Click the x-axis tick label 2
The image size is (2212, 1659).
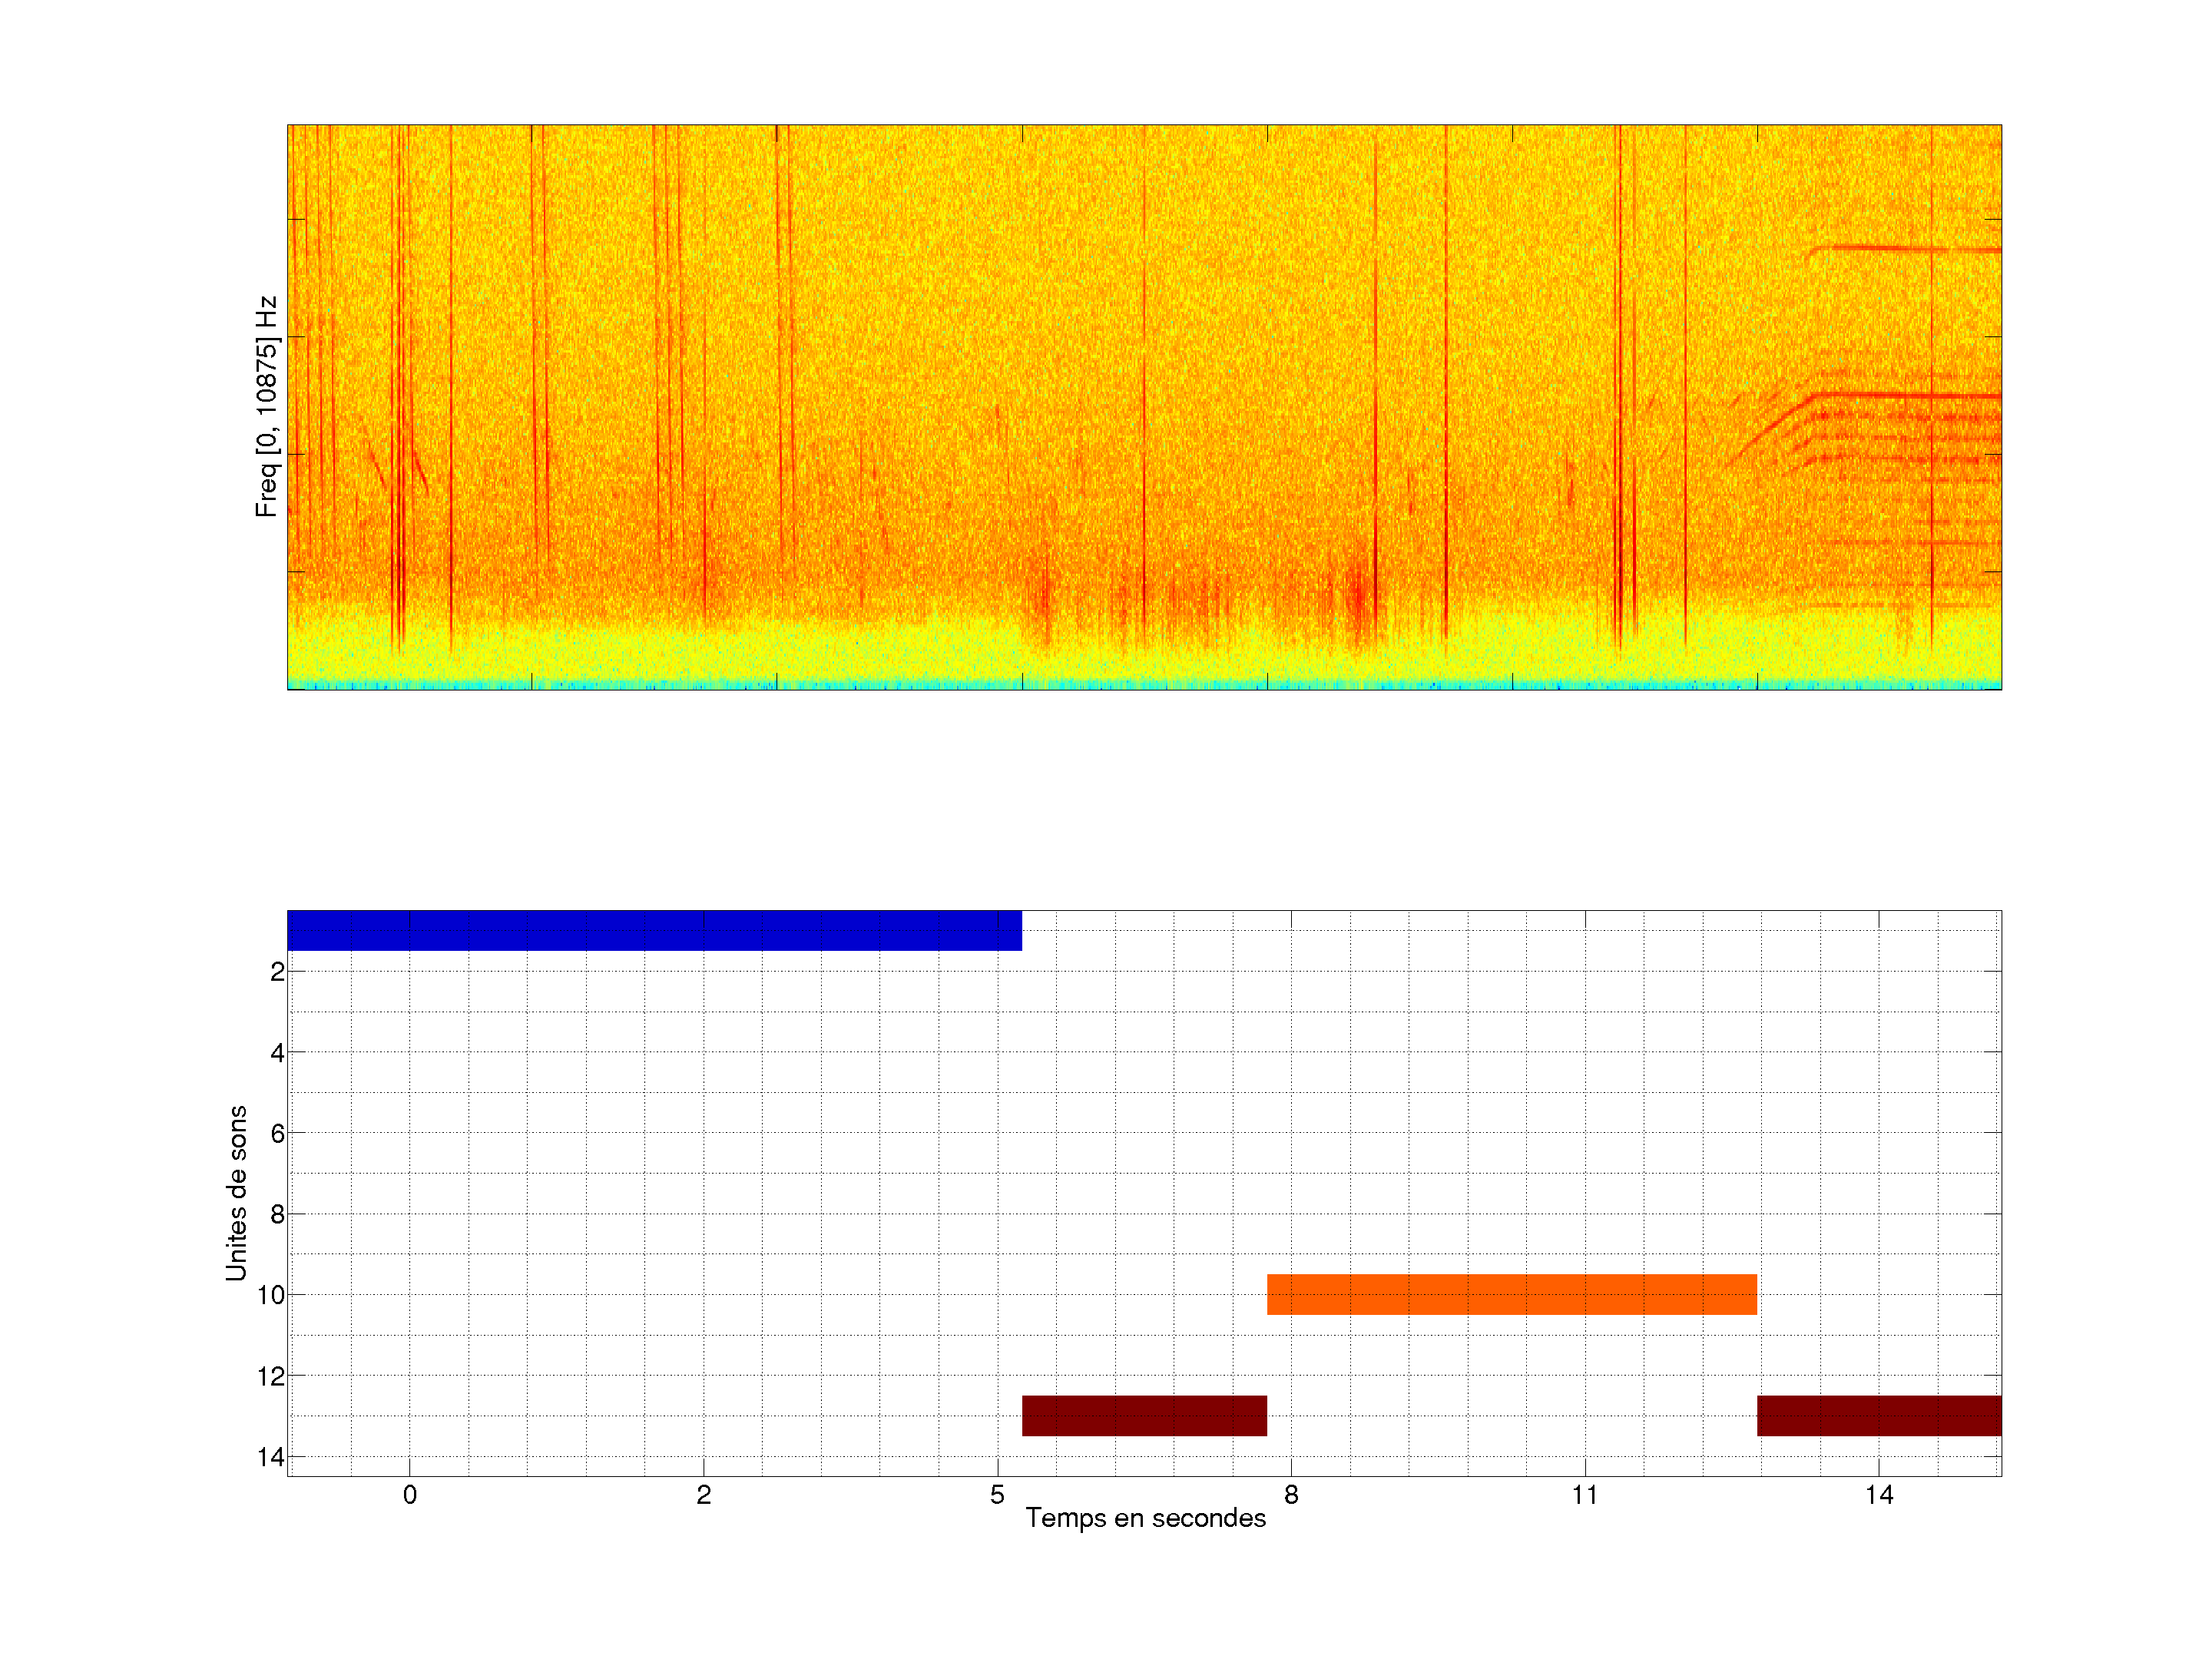pyautogui.click(x=704, y=1495)
